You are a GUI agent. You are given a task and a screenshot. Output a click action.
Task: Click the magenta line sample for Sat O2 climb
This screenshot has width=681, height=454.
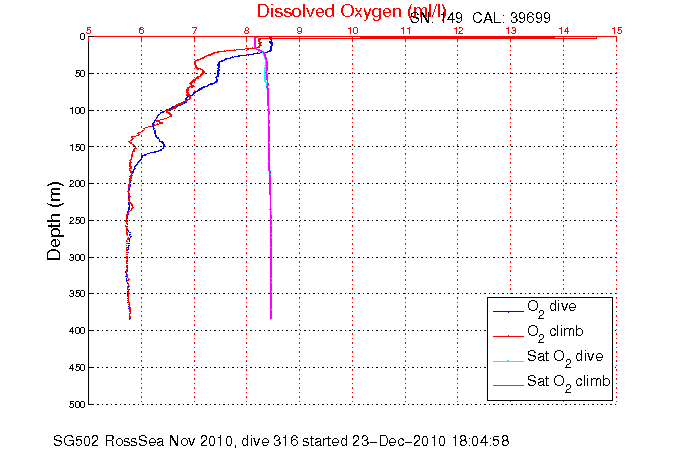coord(508,385)
